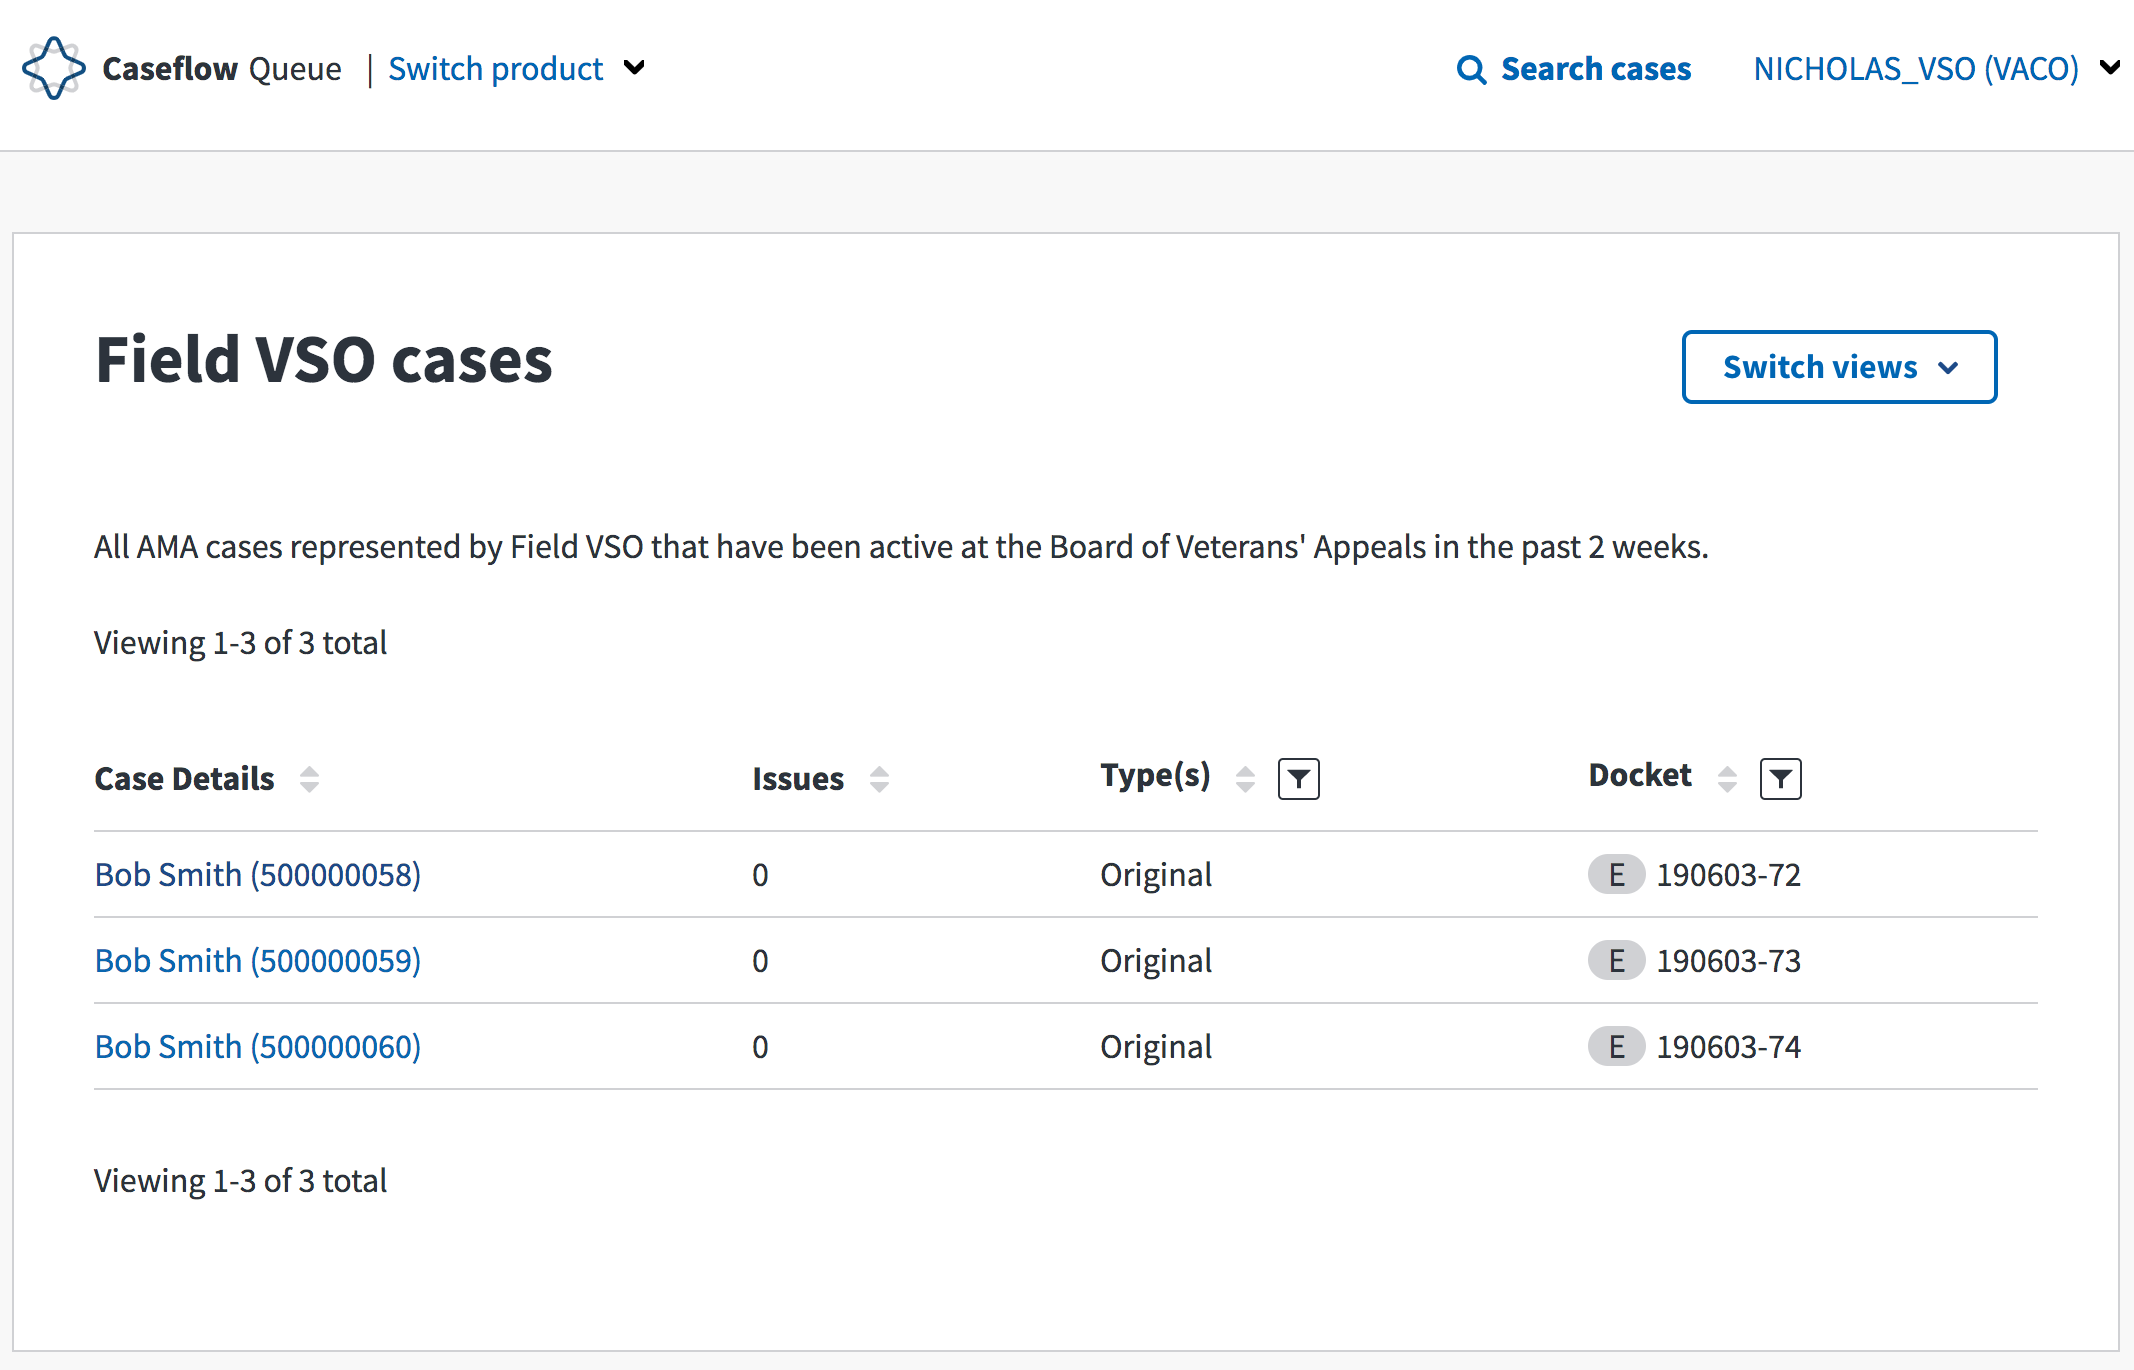Open case Bob Smith (500000059)

(x=258, y=961)
